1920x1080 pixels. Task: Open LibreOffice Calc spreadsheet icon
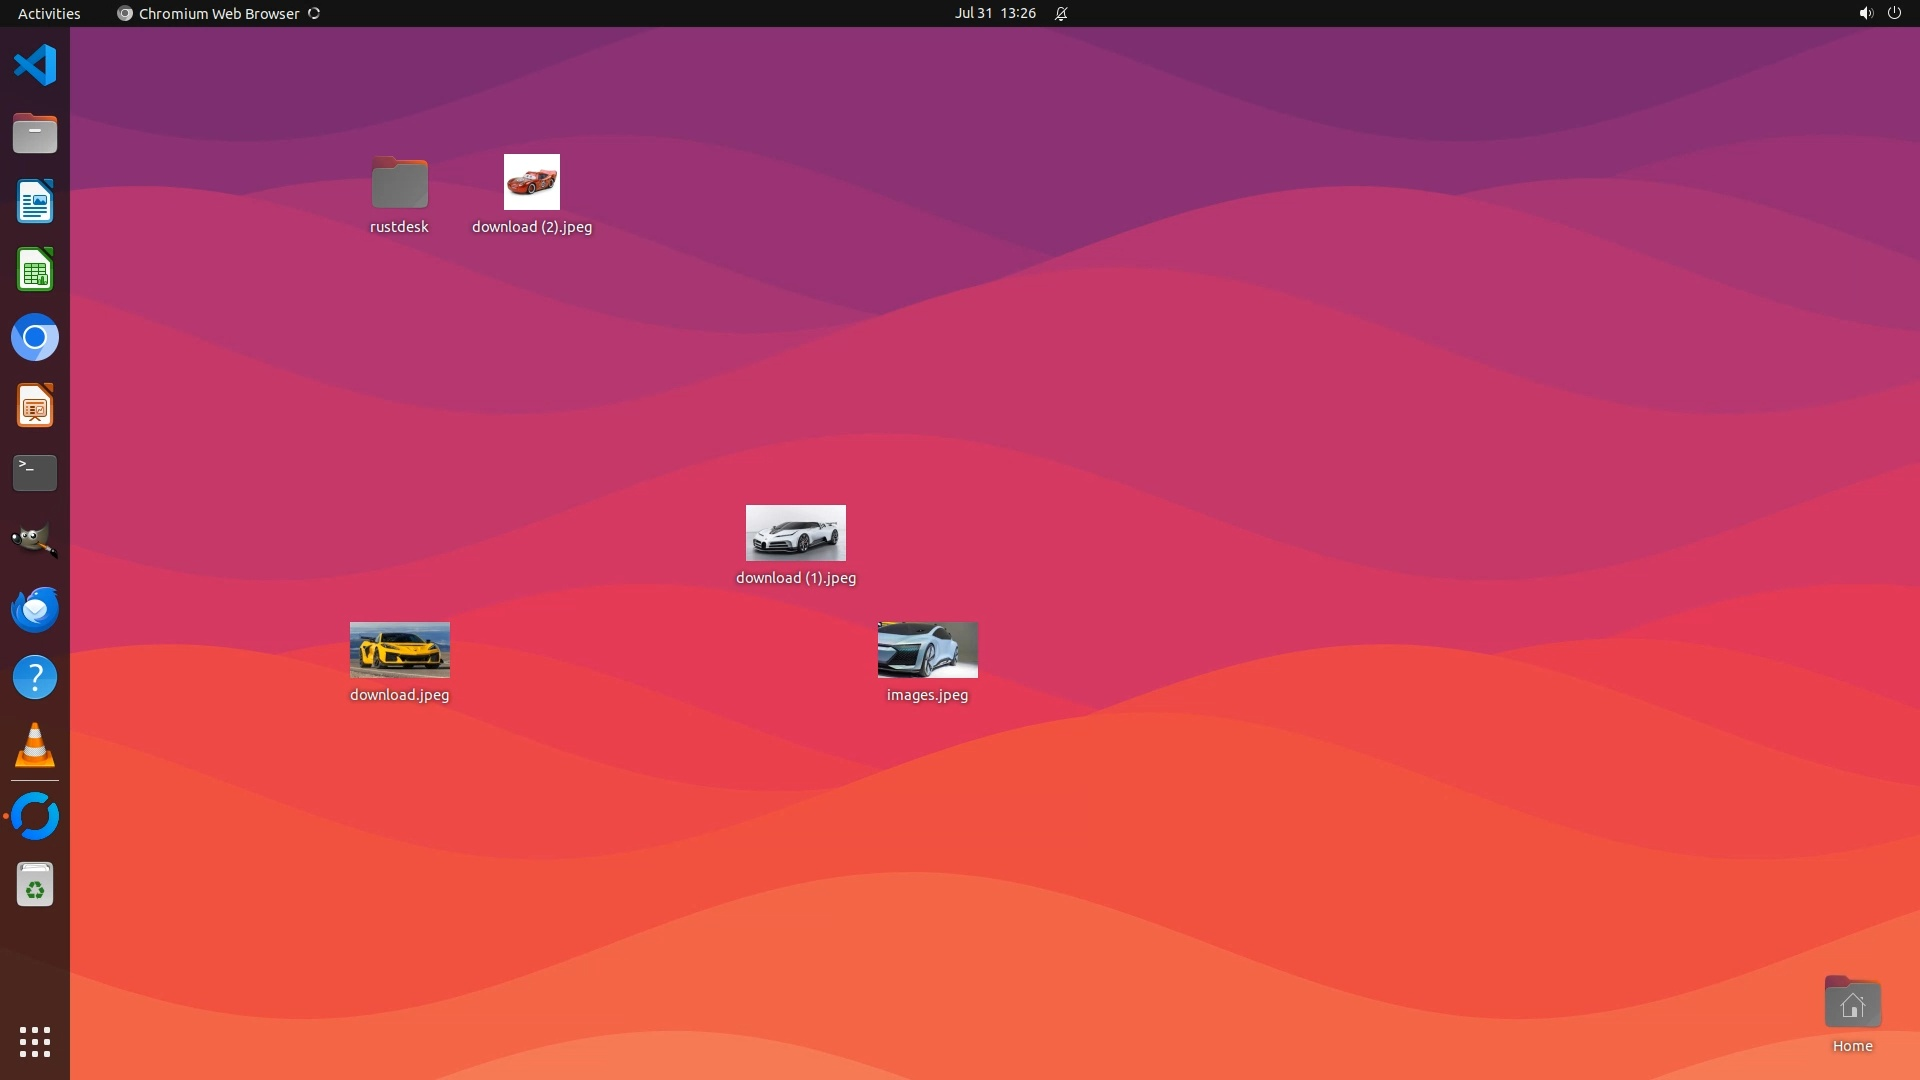tap(35, 270)
